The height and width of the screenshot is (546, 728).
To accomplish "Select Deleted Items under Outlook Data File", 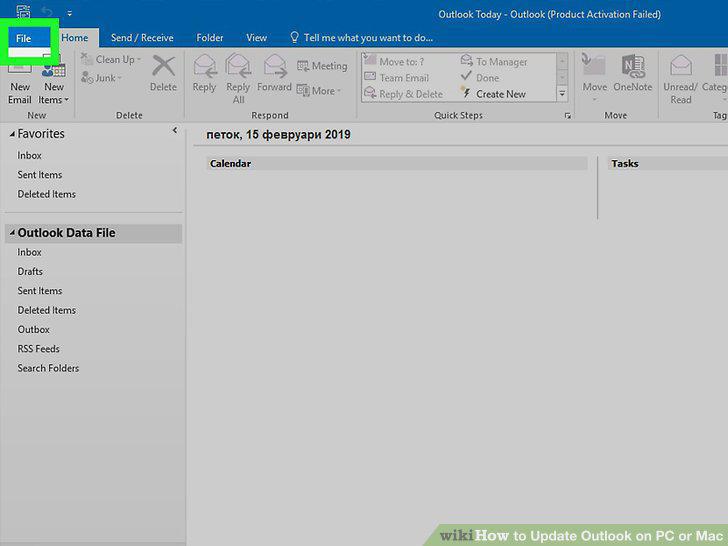I will pyautogui.click(x=46, y=310).
